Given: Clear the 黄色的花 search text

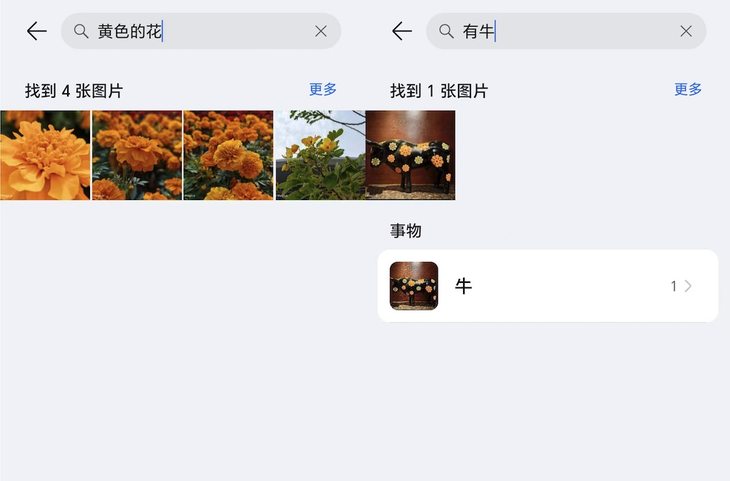Looking at the screenshot, I should coord(321,31).
